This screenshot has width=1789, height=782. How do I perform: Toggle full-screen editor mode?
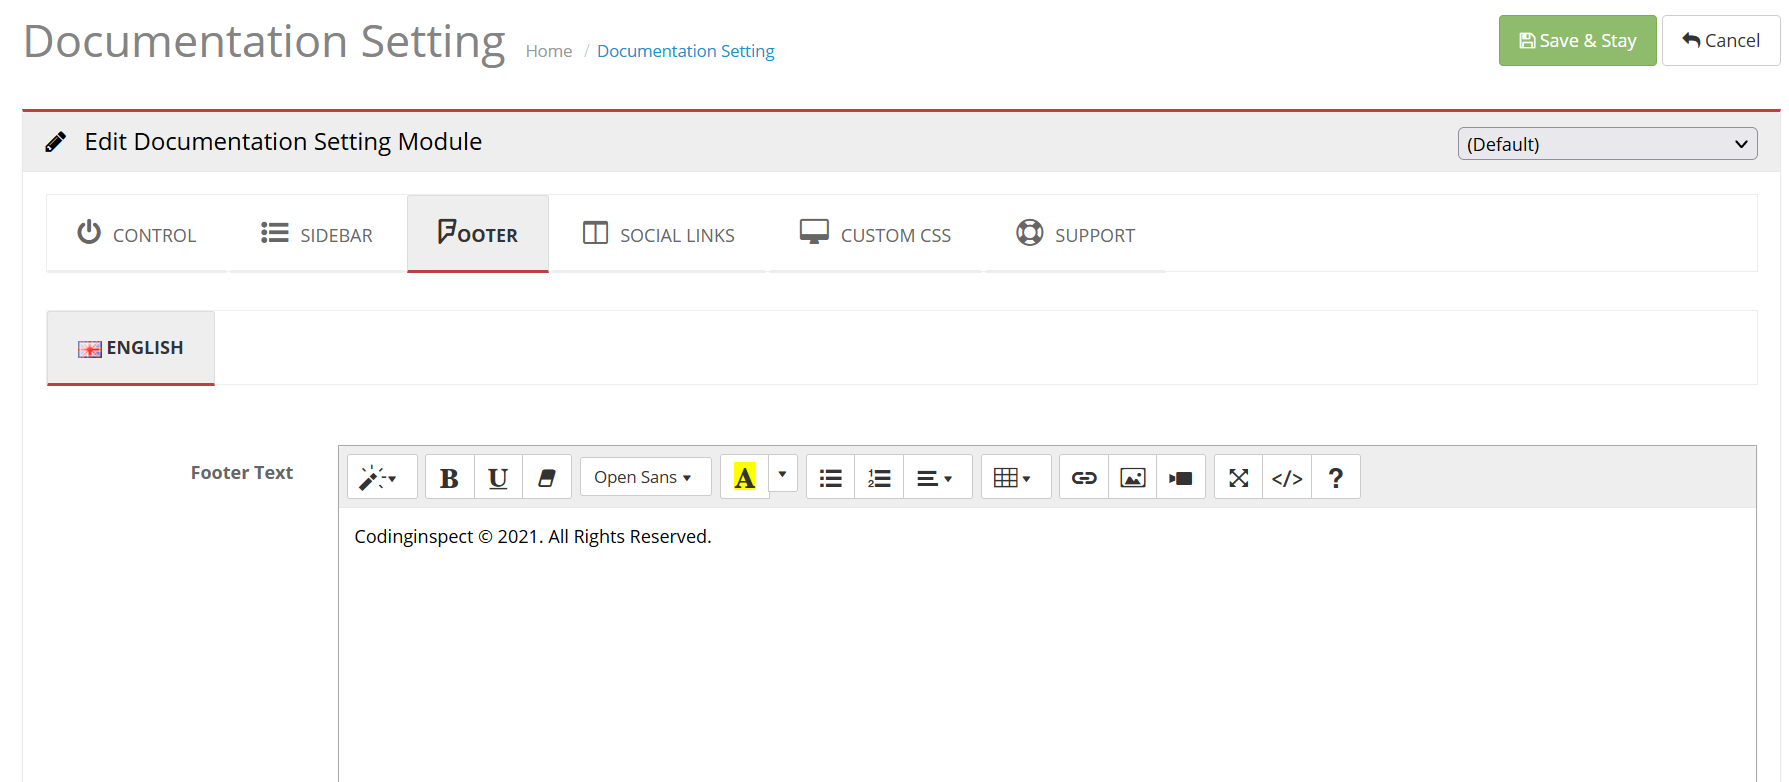coord(1238,478)
